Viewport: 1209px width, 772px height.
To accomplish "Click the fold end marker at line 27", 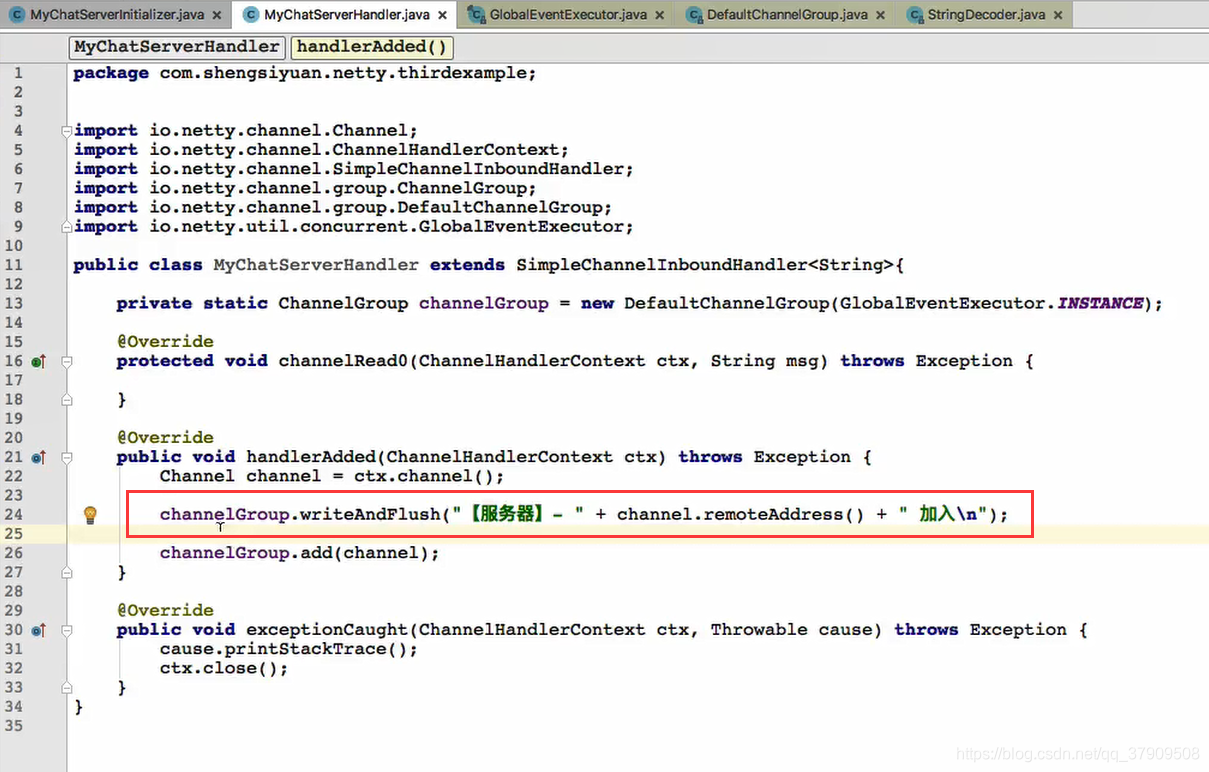I will click(x=67, y=572).
